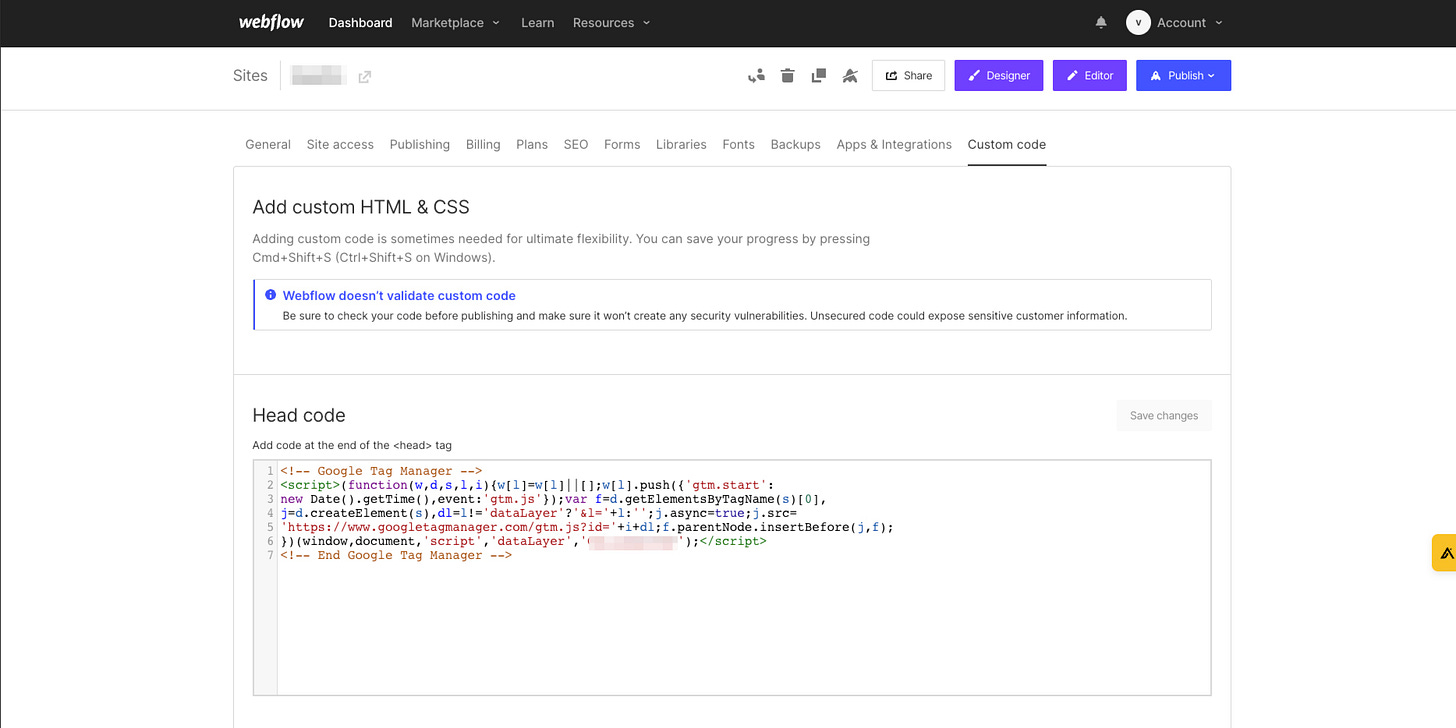
Task: Click the 'Head code' heading
Action: coord(299,415)
